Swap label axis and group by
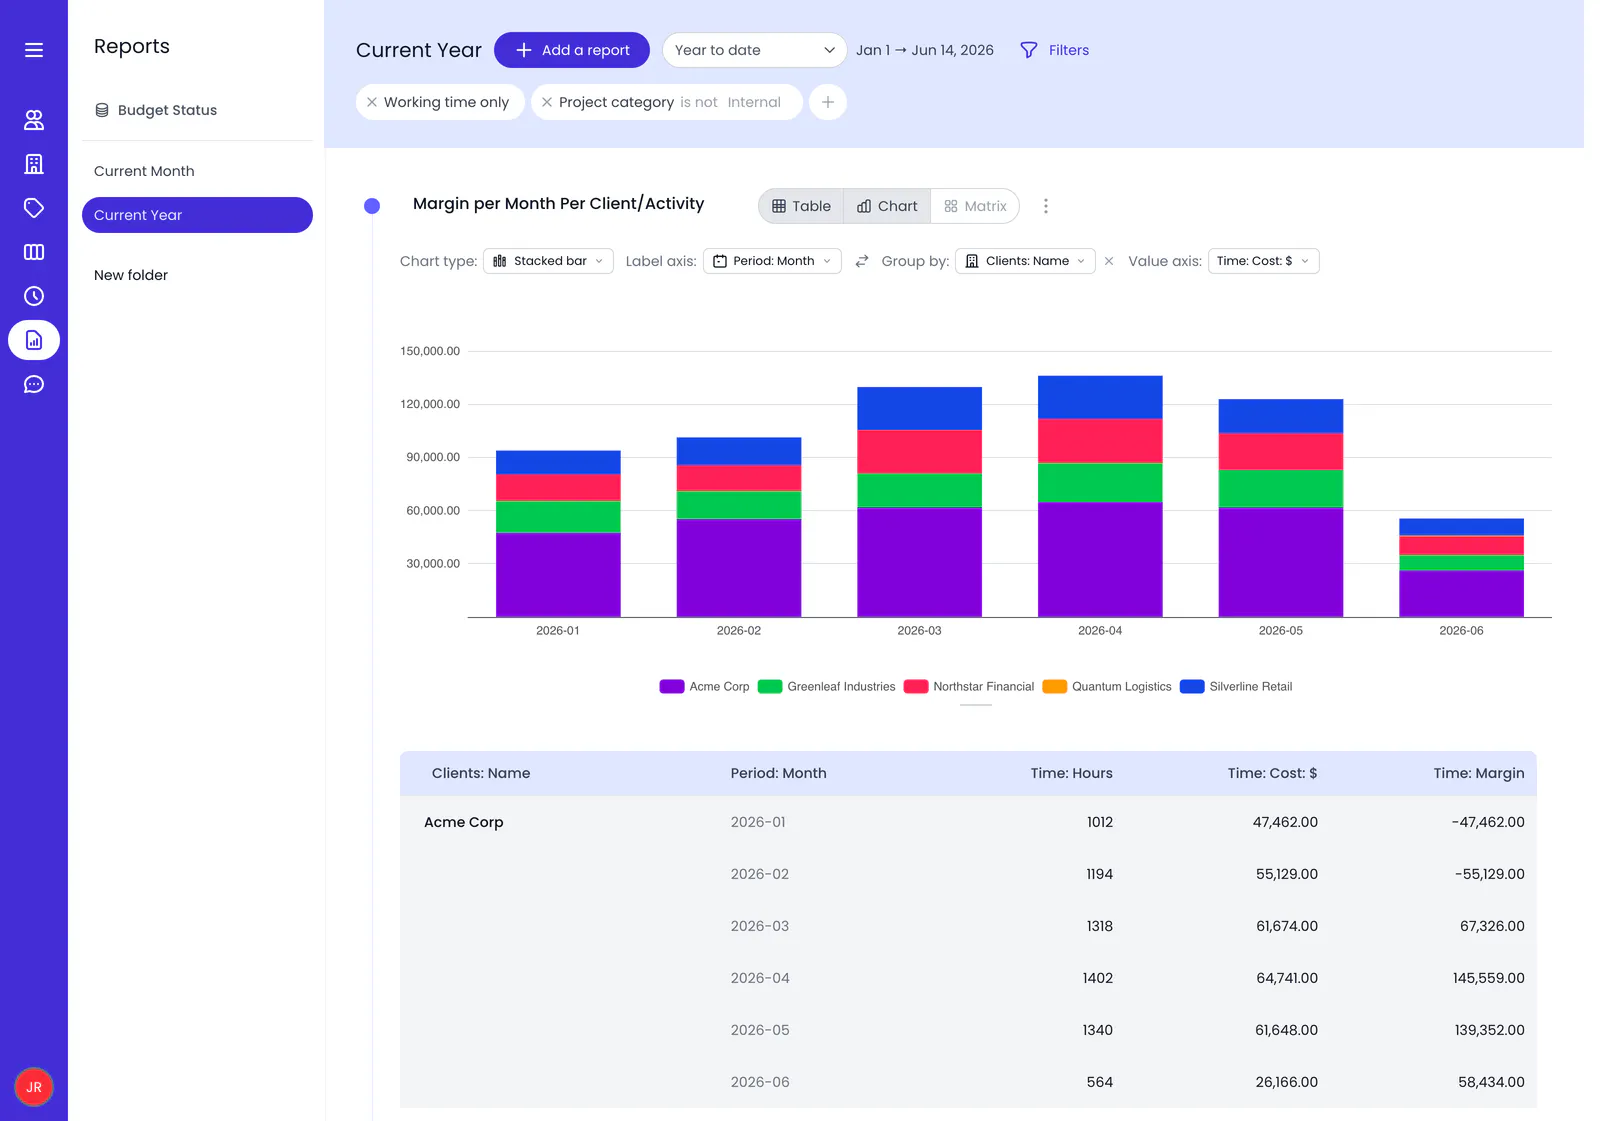The image size is (1600, 1121). pyautogui.click(x=862, y=261)
